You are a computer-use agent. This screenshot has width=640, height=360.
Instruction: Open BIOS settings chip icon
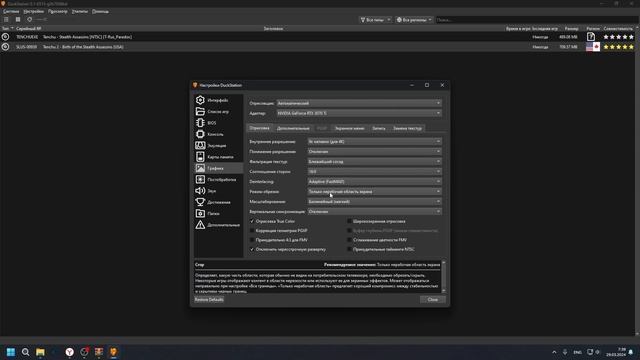[200, 122]
